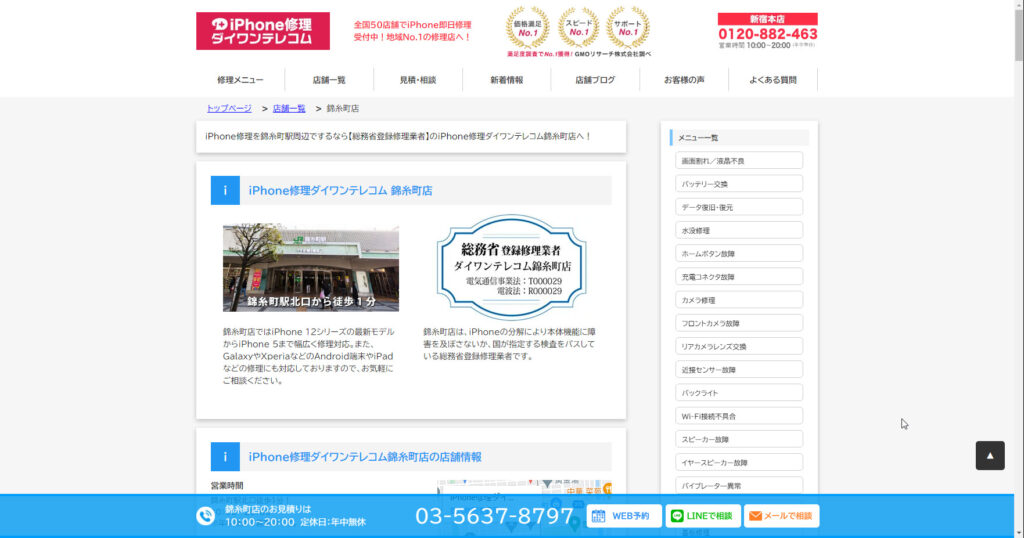
Task: Select 水没修理 in the side menu
Action: click(739, 230)
